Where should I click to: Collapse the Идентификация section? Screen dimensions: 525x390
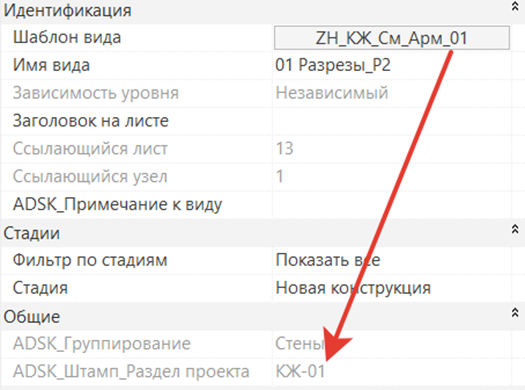(x=515, y=7)
